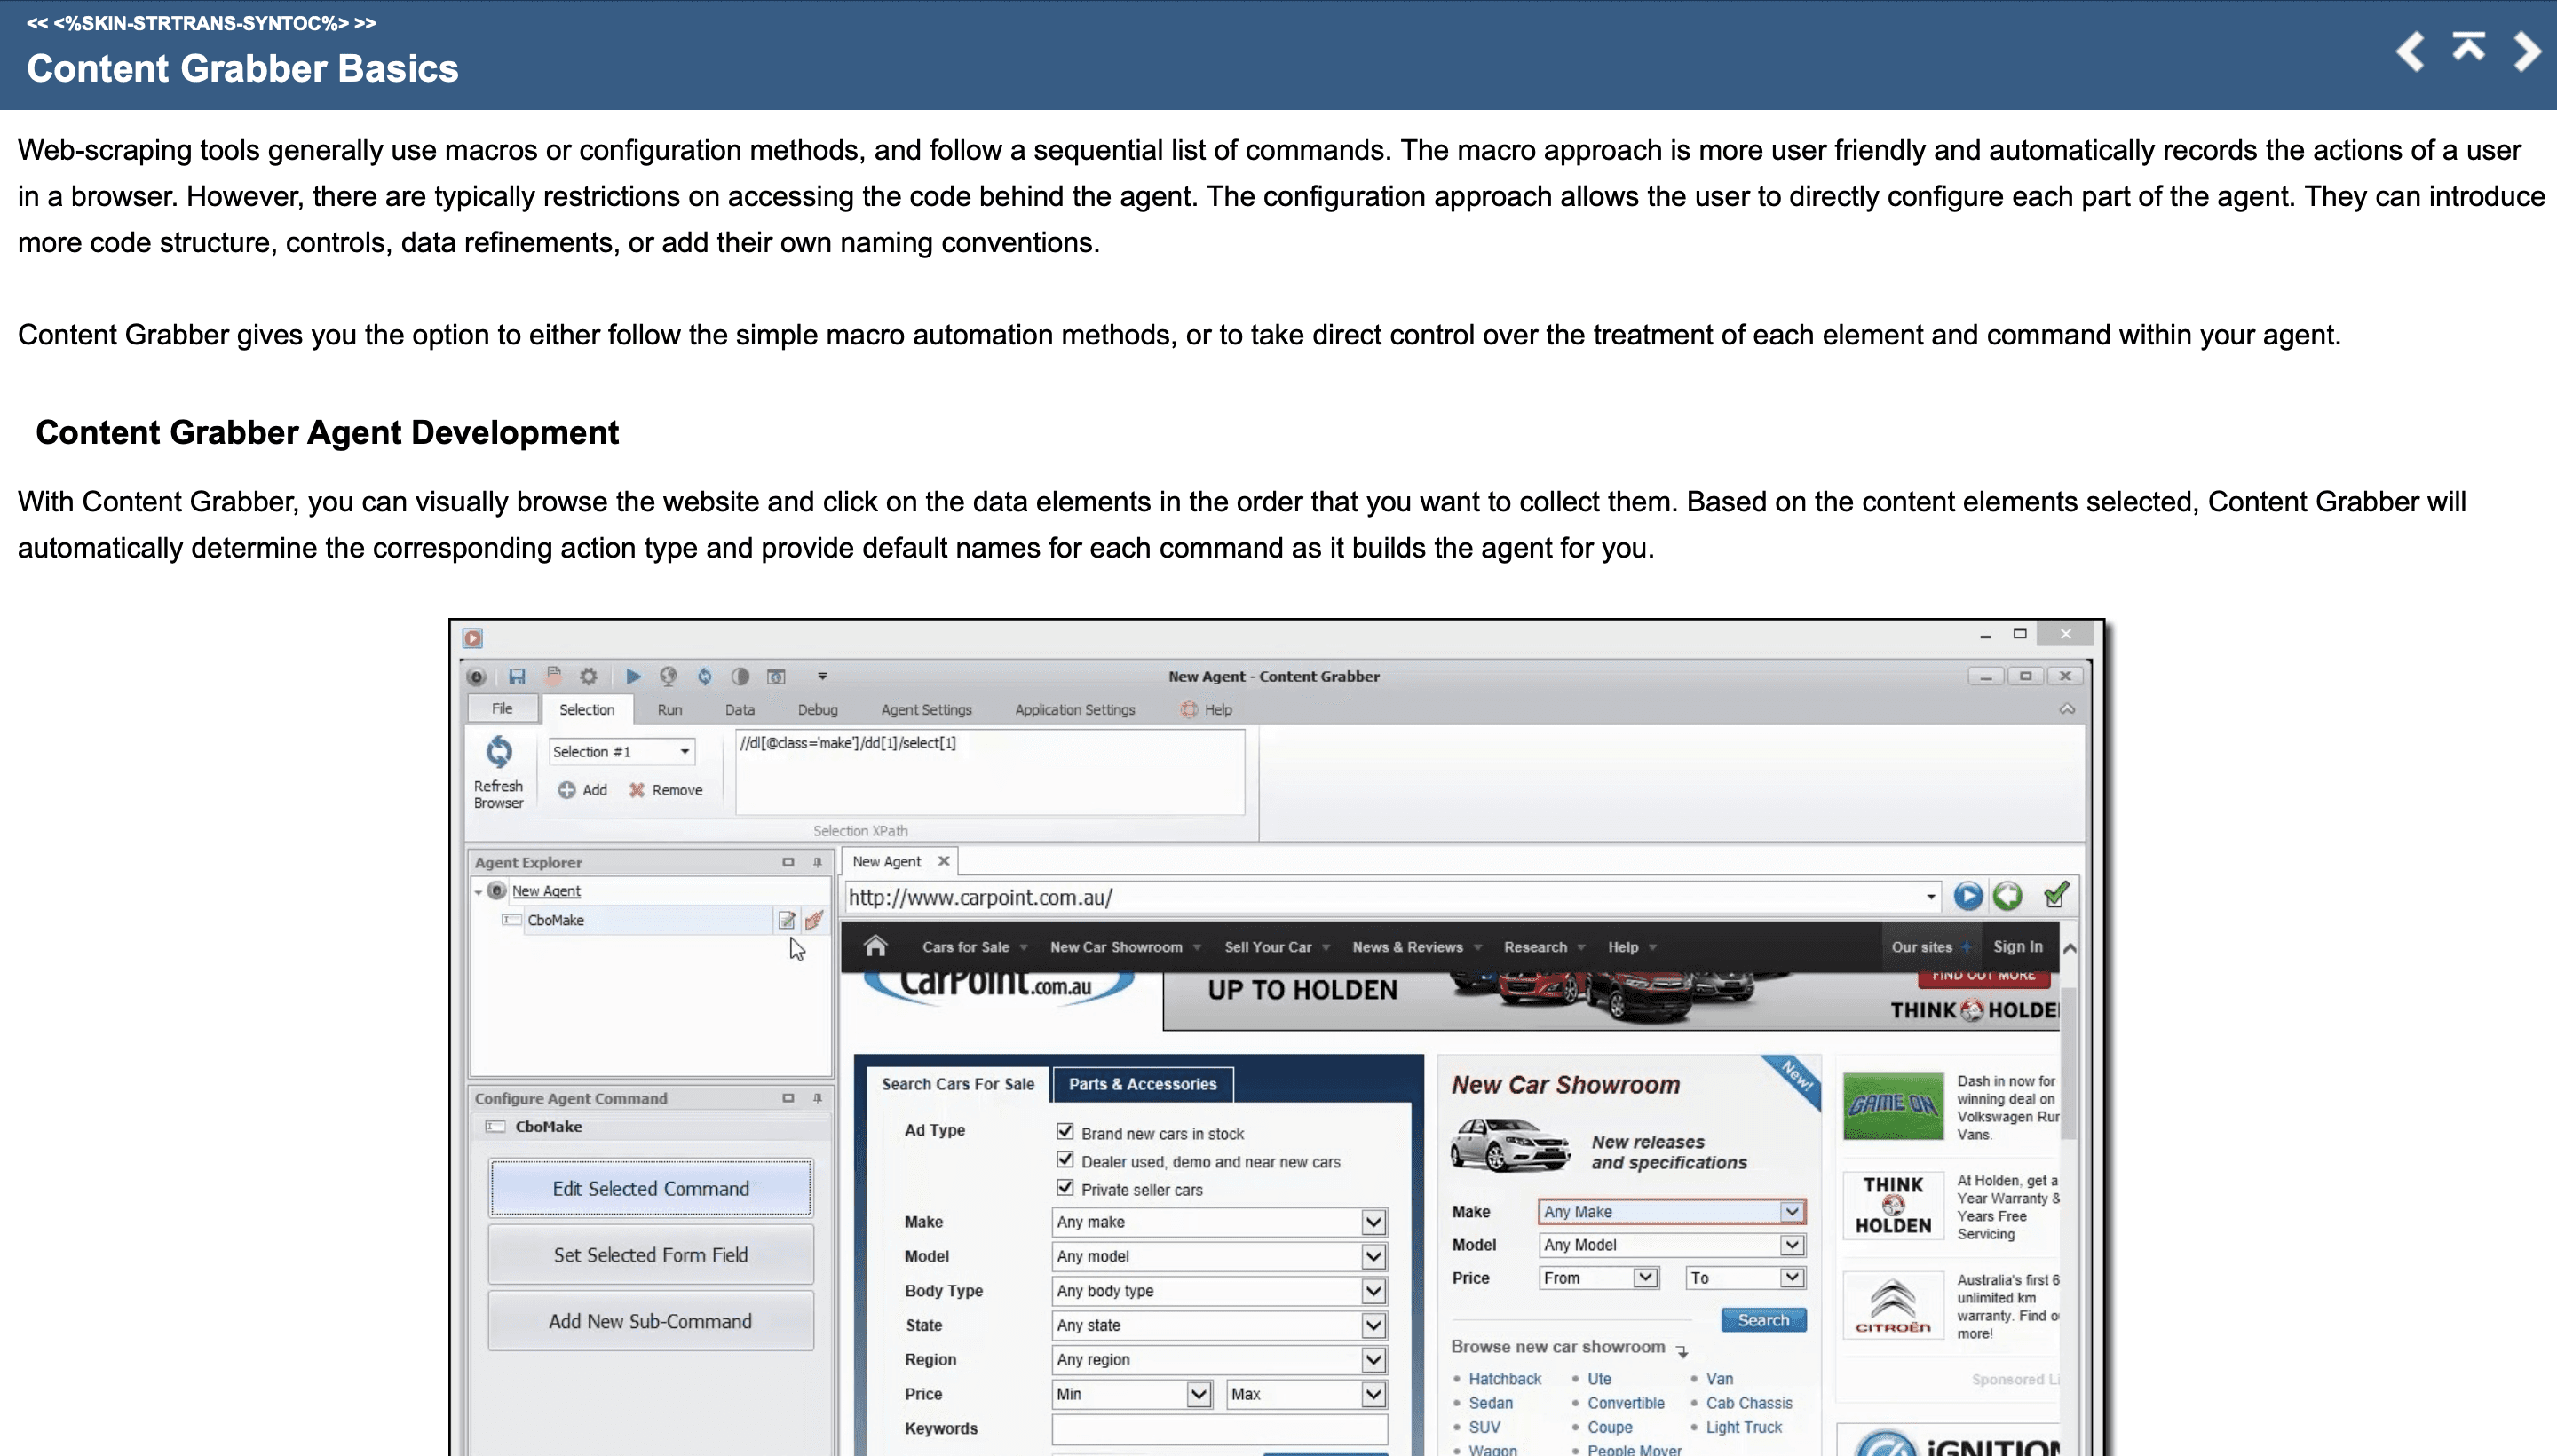Open the Any body type dropdown
Viewport: 2557px width, 1456px height.
pyautogui.click(x=1373, y=1291)
